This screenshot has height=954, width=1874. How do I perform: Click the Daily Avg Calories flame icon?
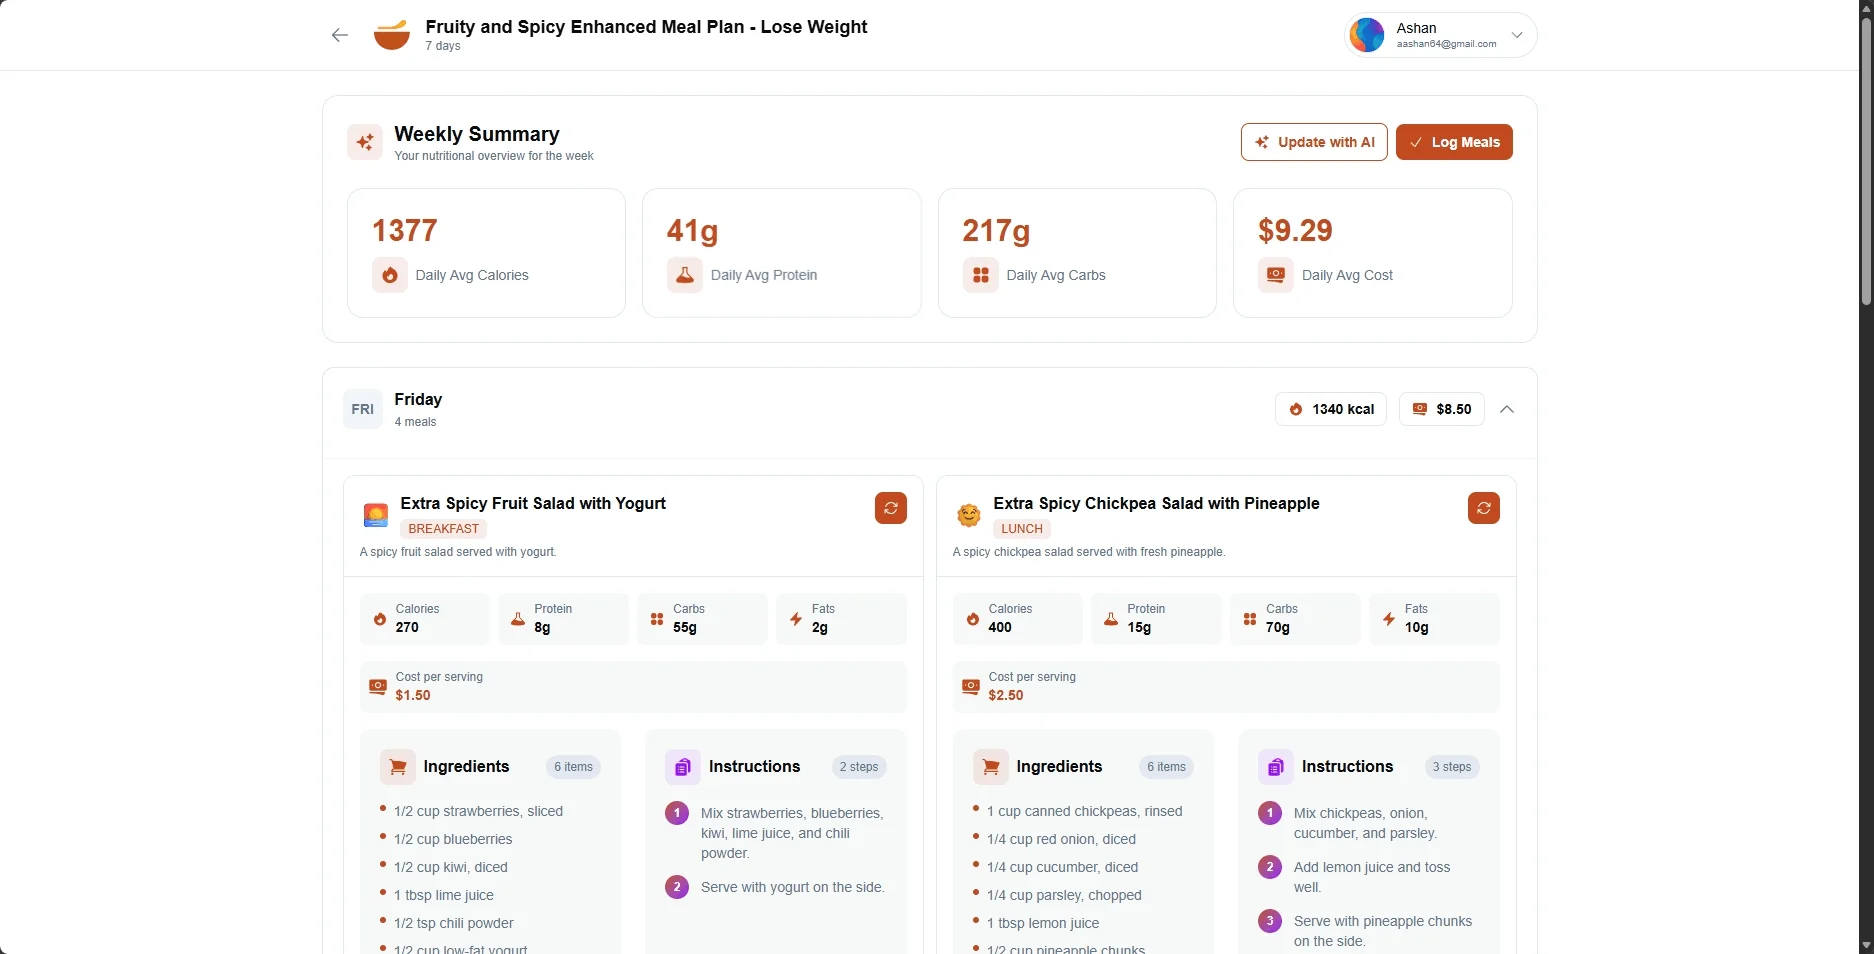389,275
